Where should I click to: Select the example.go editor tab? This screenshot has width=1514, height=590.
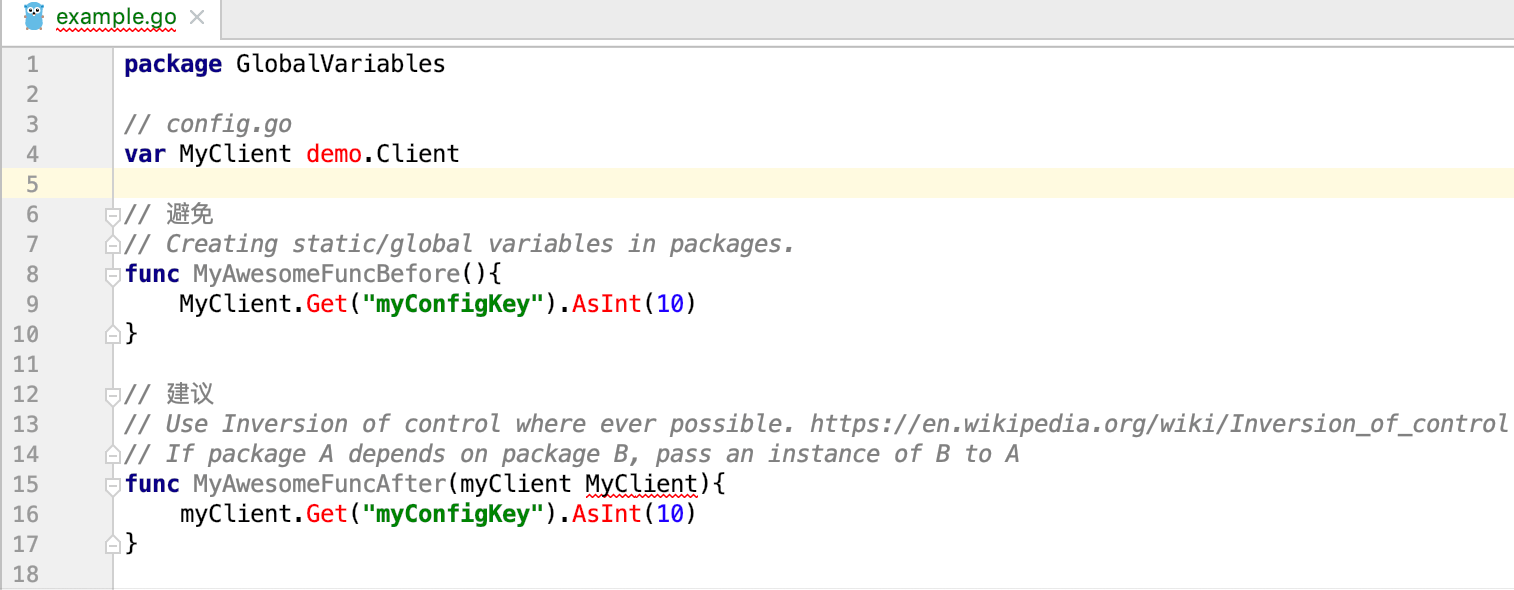[113, 17]
